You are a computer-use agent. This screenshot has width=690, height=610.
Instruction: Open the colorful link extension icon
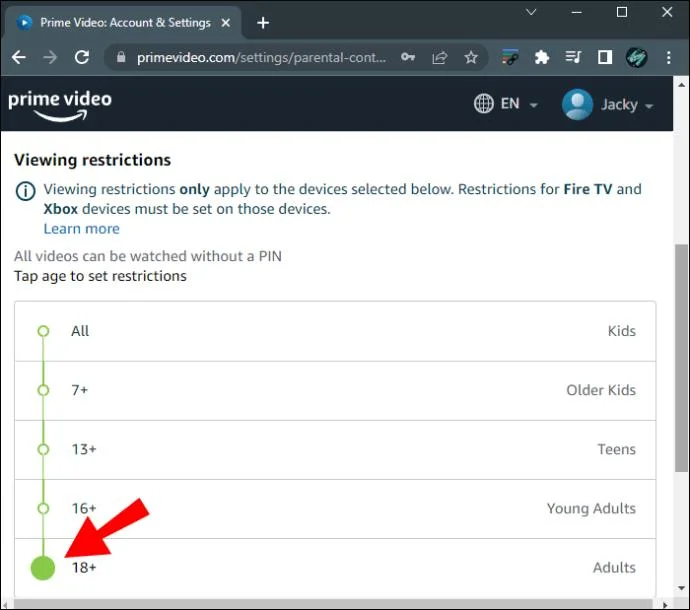point(510,57)
